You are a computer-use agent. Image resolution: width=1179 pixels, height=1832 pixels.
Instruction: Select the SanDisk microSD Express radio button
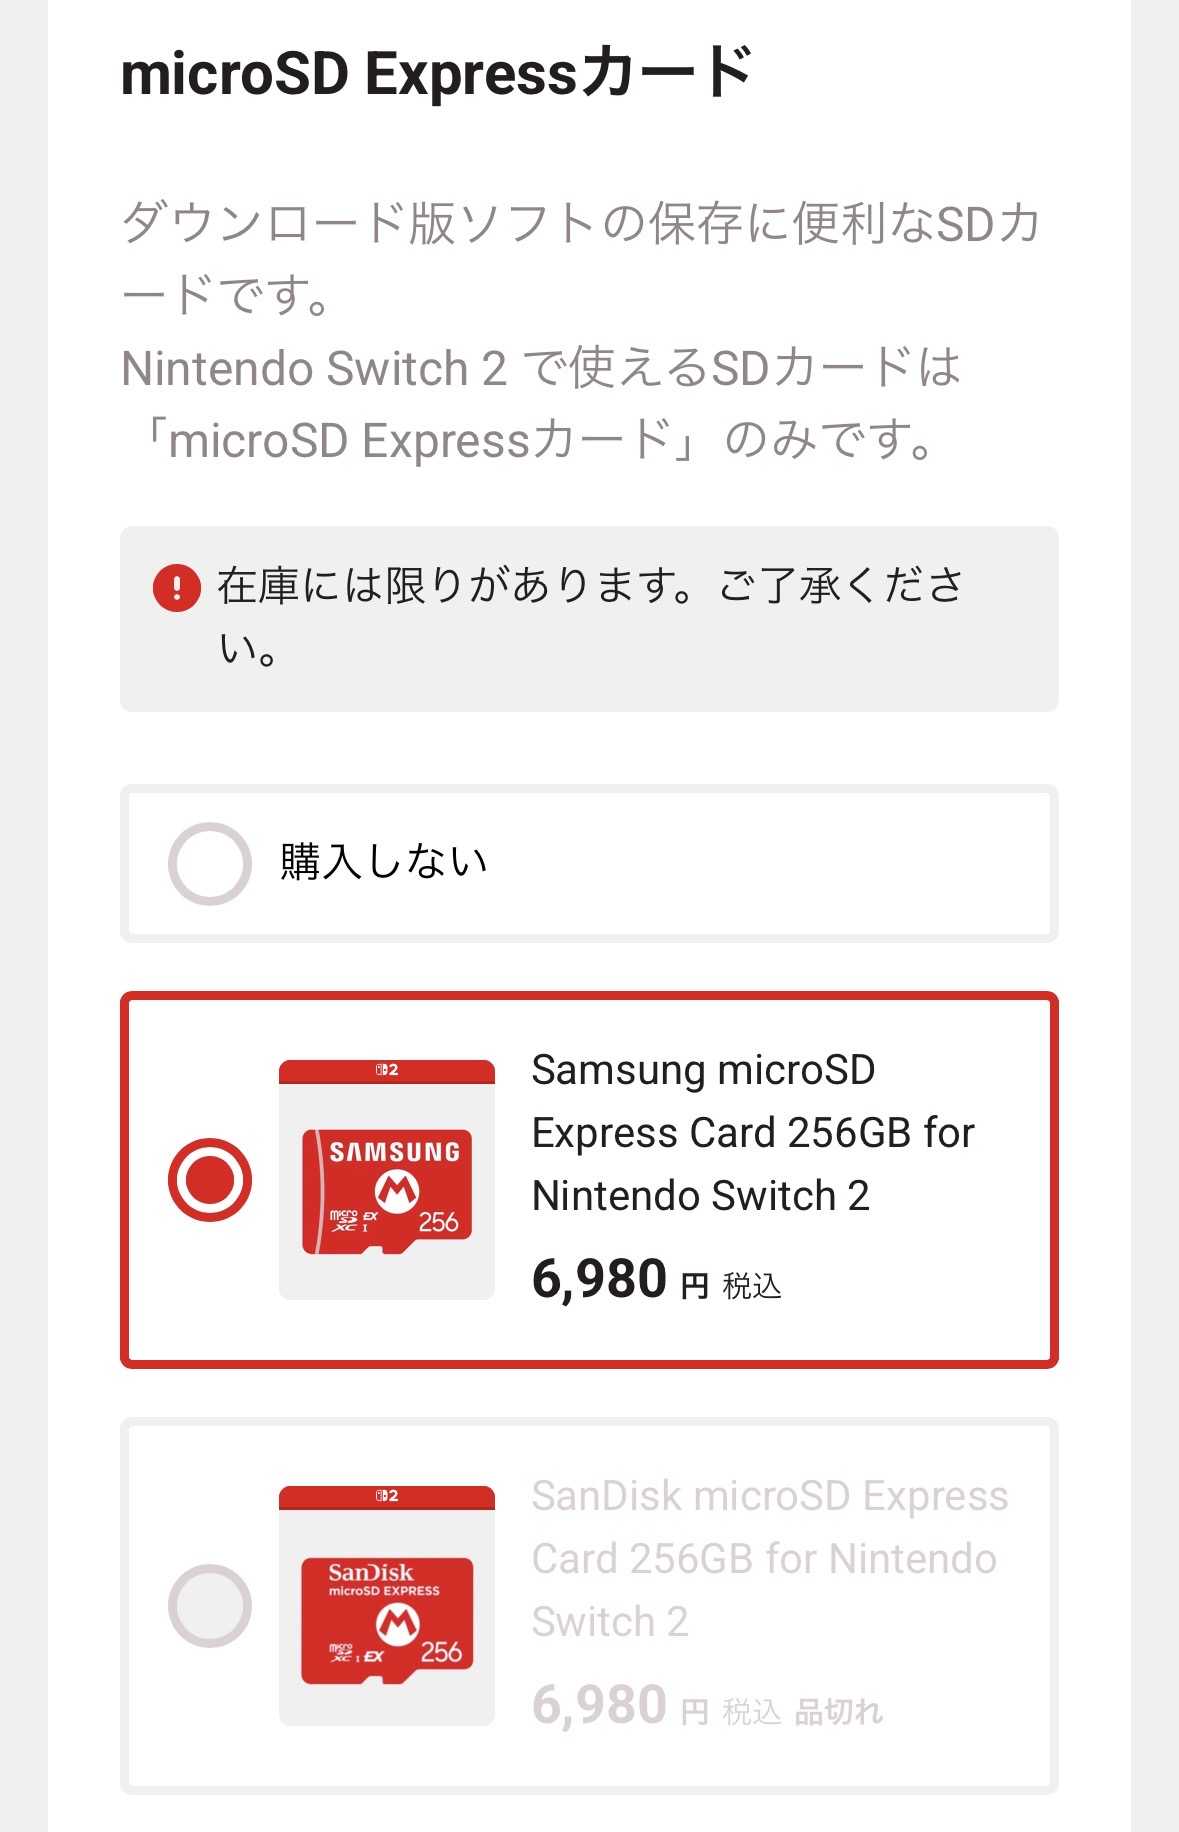[209, 1605]
